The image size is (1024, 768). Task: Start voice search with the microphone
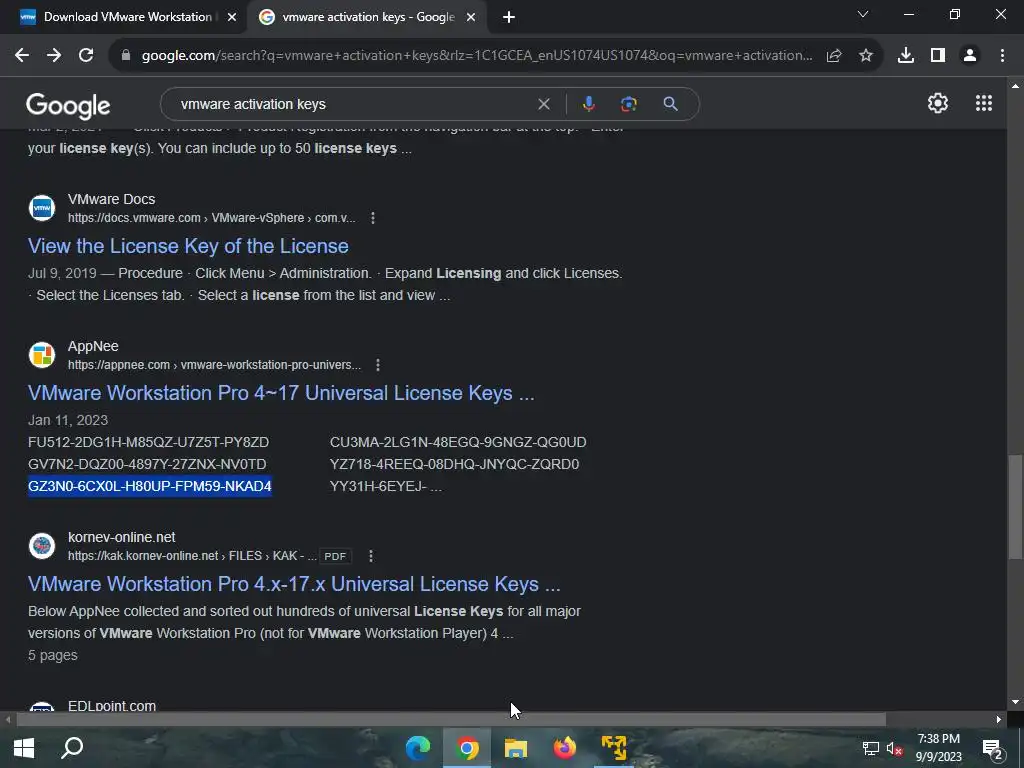click(588, 104)
